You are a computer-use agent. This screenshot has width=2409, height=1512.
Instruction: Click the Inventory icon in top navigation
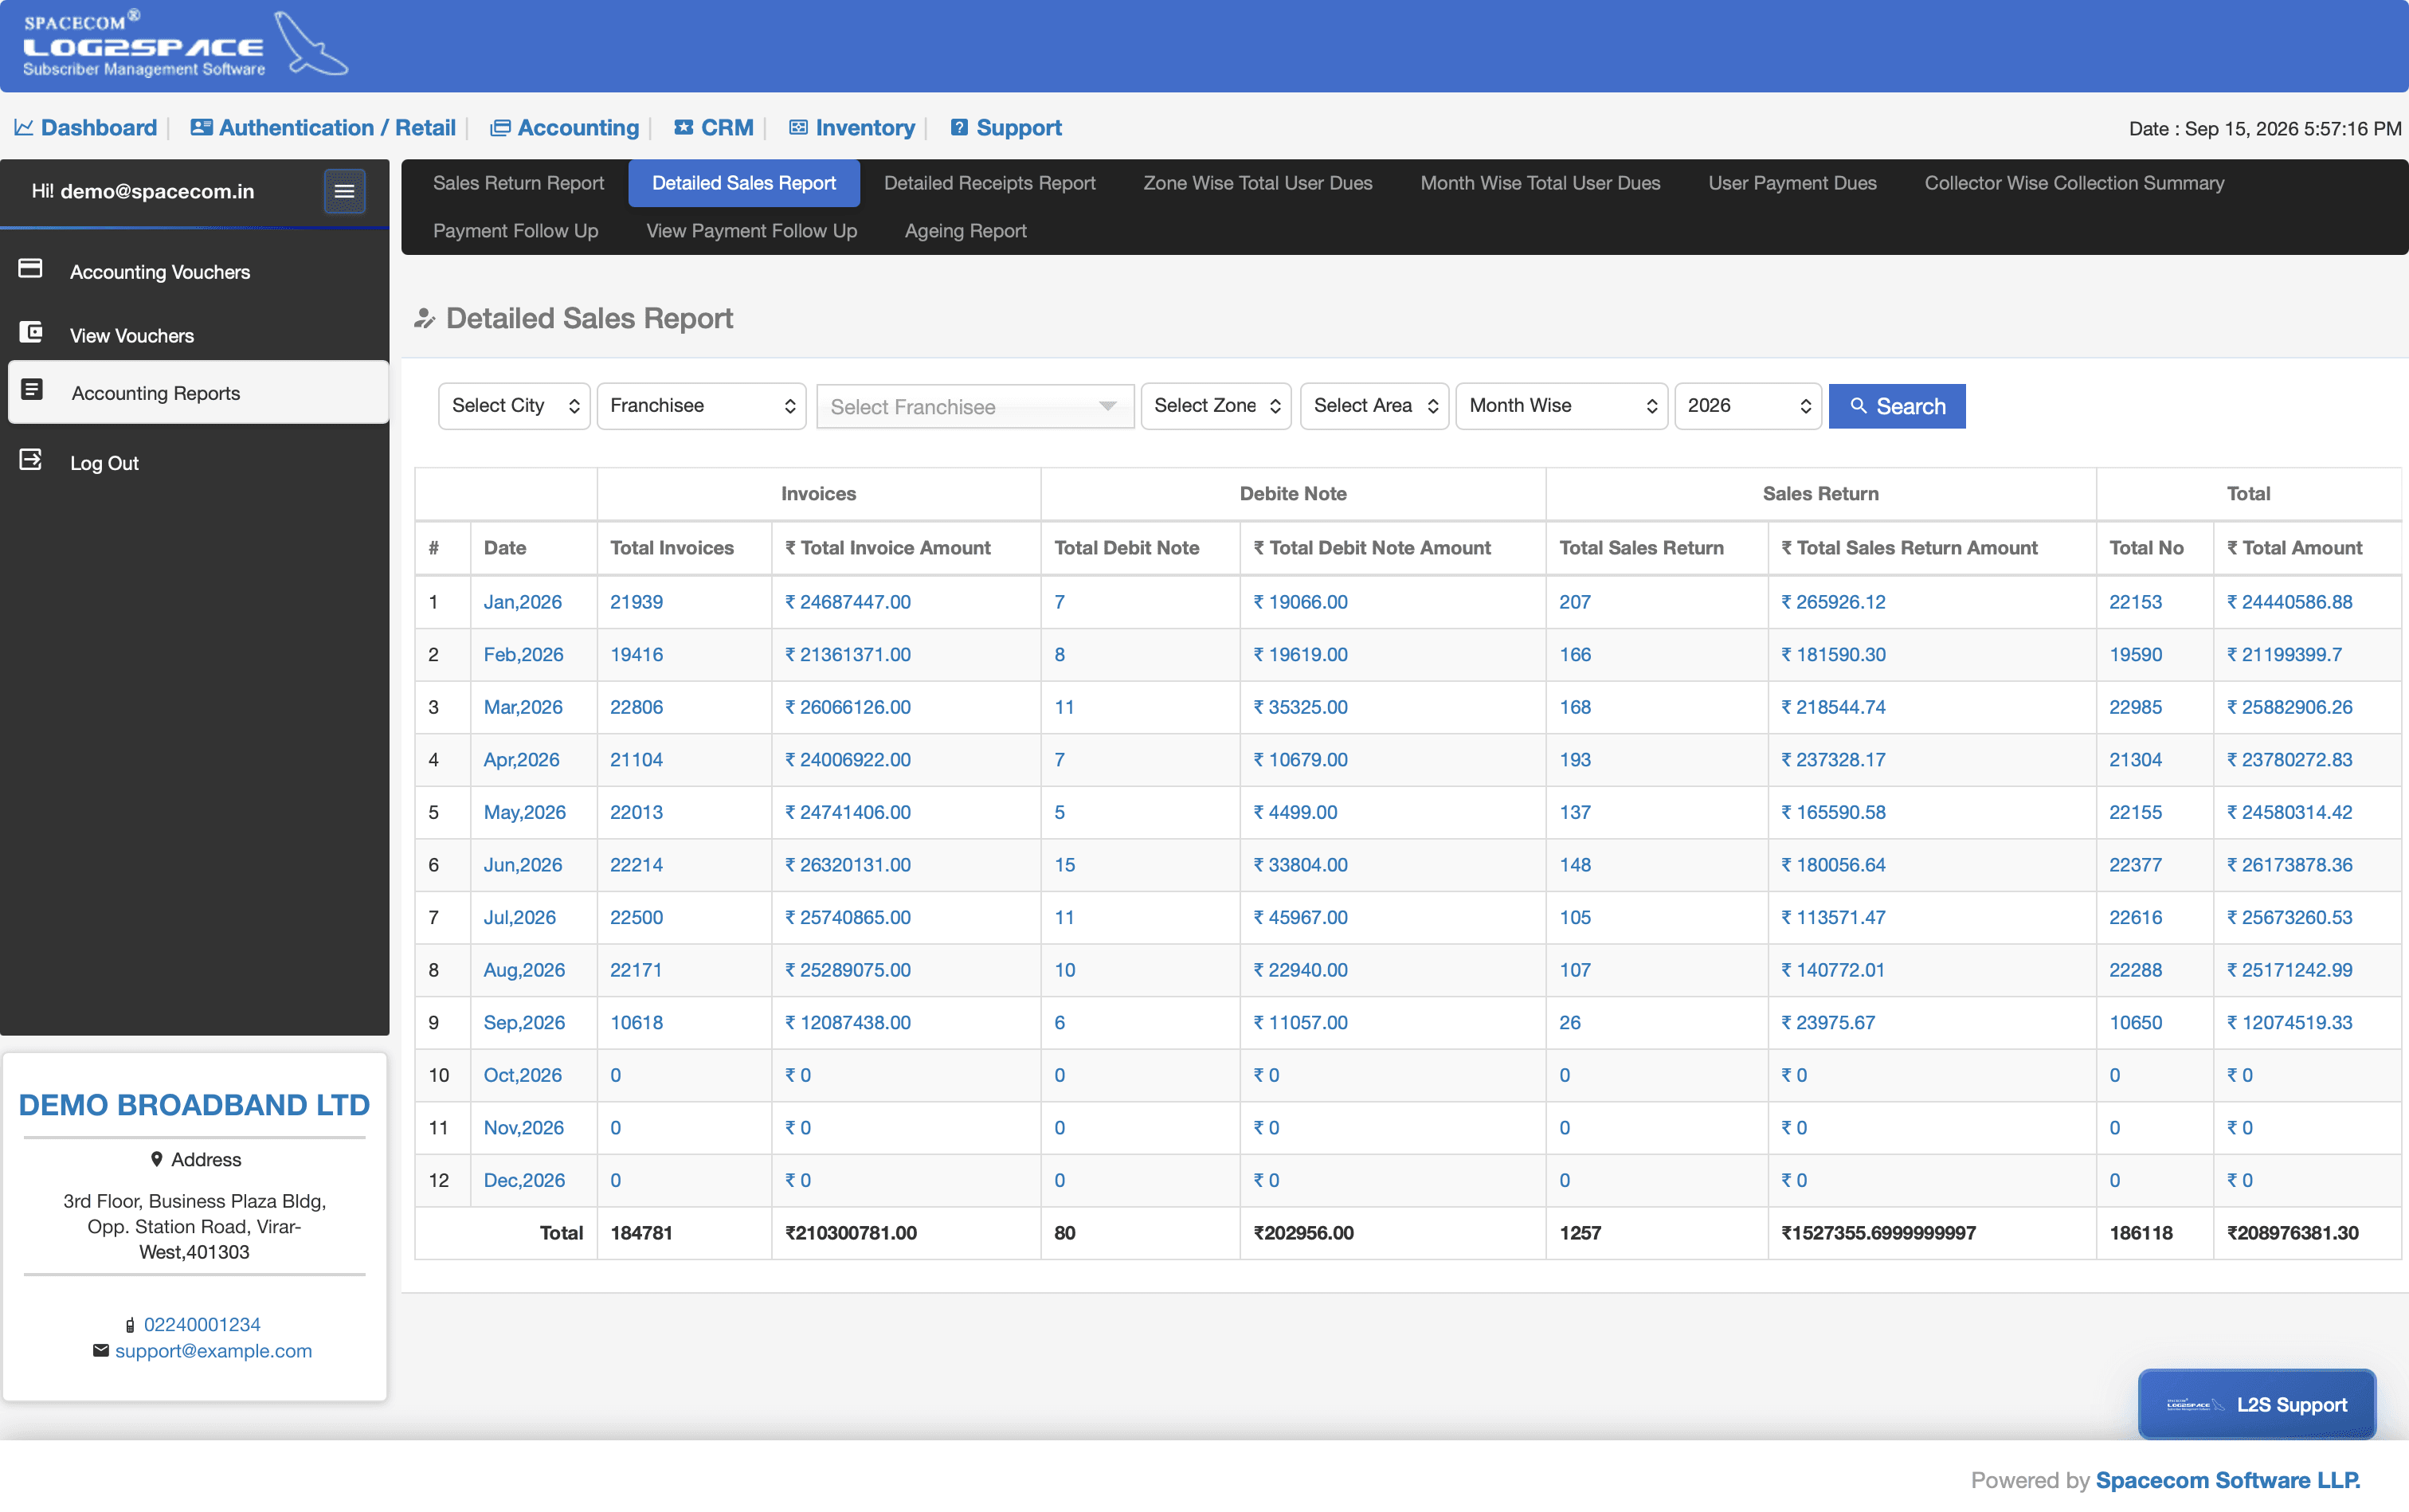[798, 128]
